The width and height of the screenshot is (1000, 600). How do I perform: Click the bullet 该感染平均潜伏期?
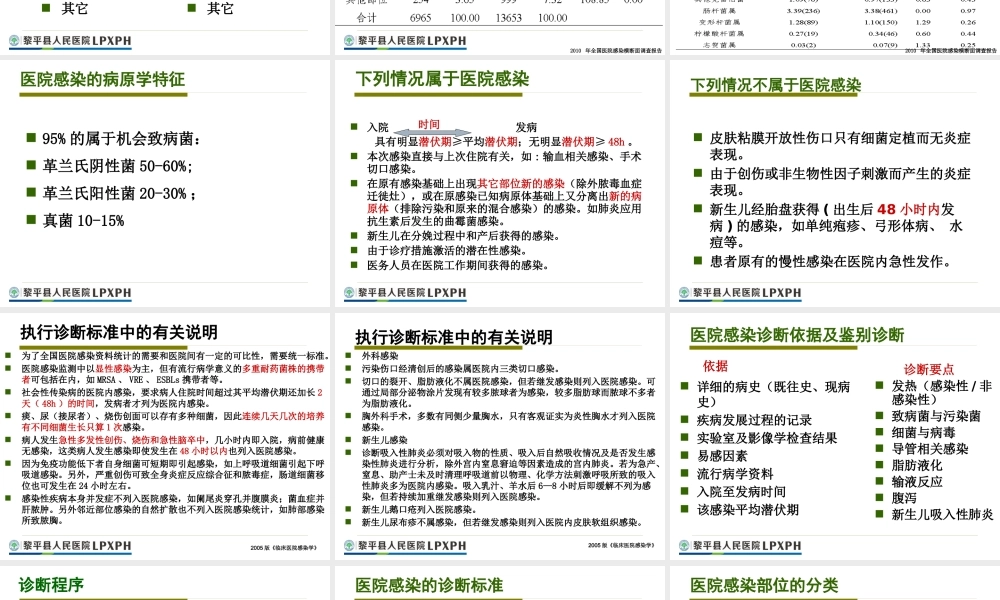point(747,509)
